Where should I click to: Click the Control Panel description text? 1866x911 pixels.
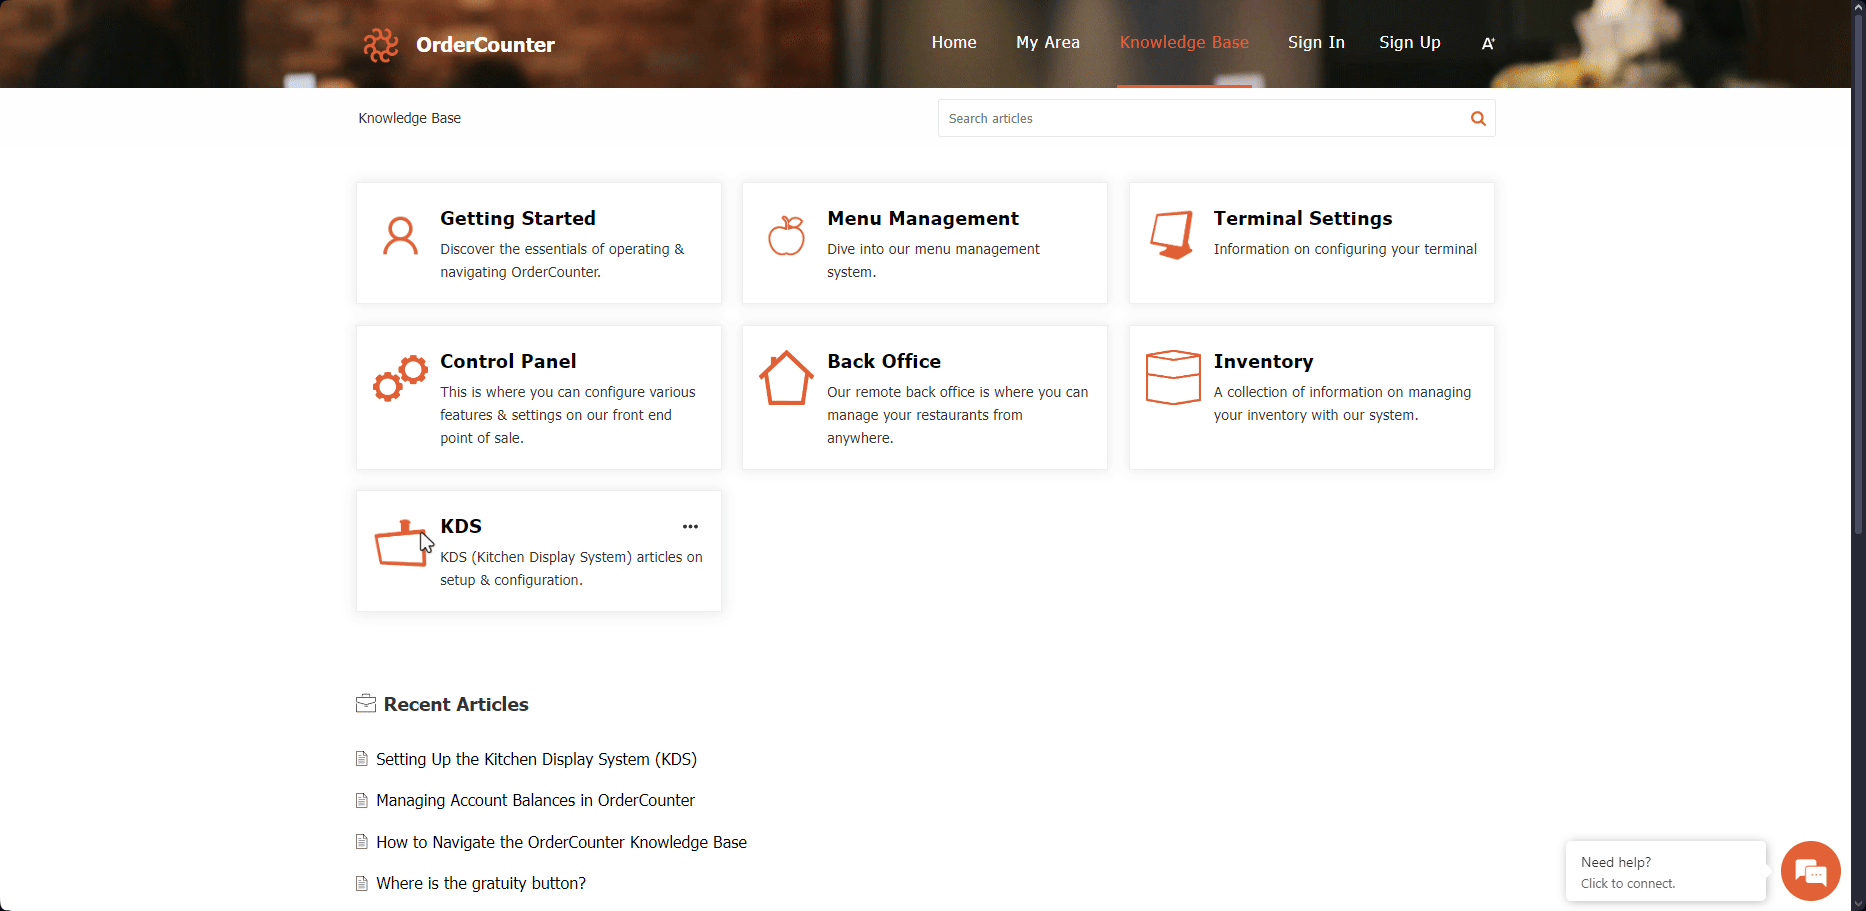(x=568, y=415)
